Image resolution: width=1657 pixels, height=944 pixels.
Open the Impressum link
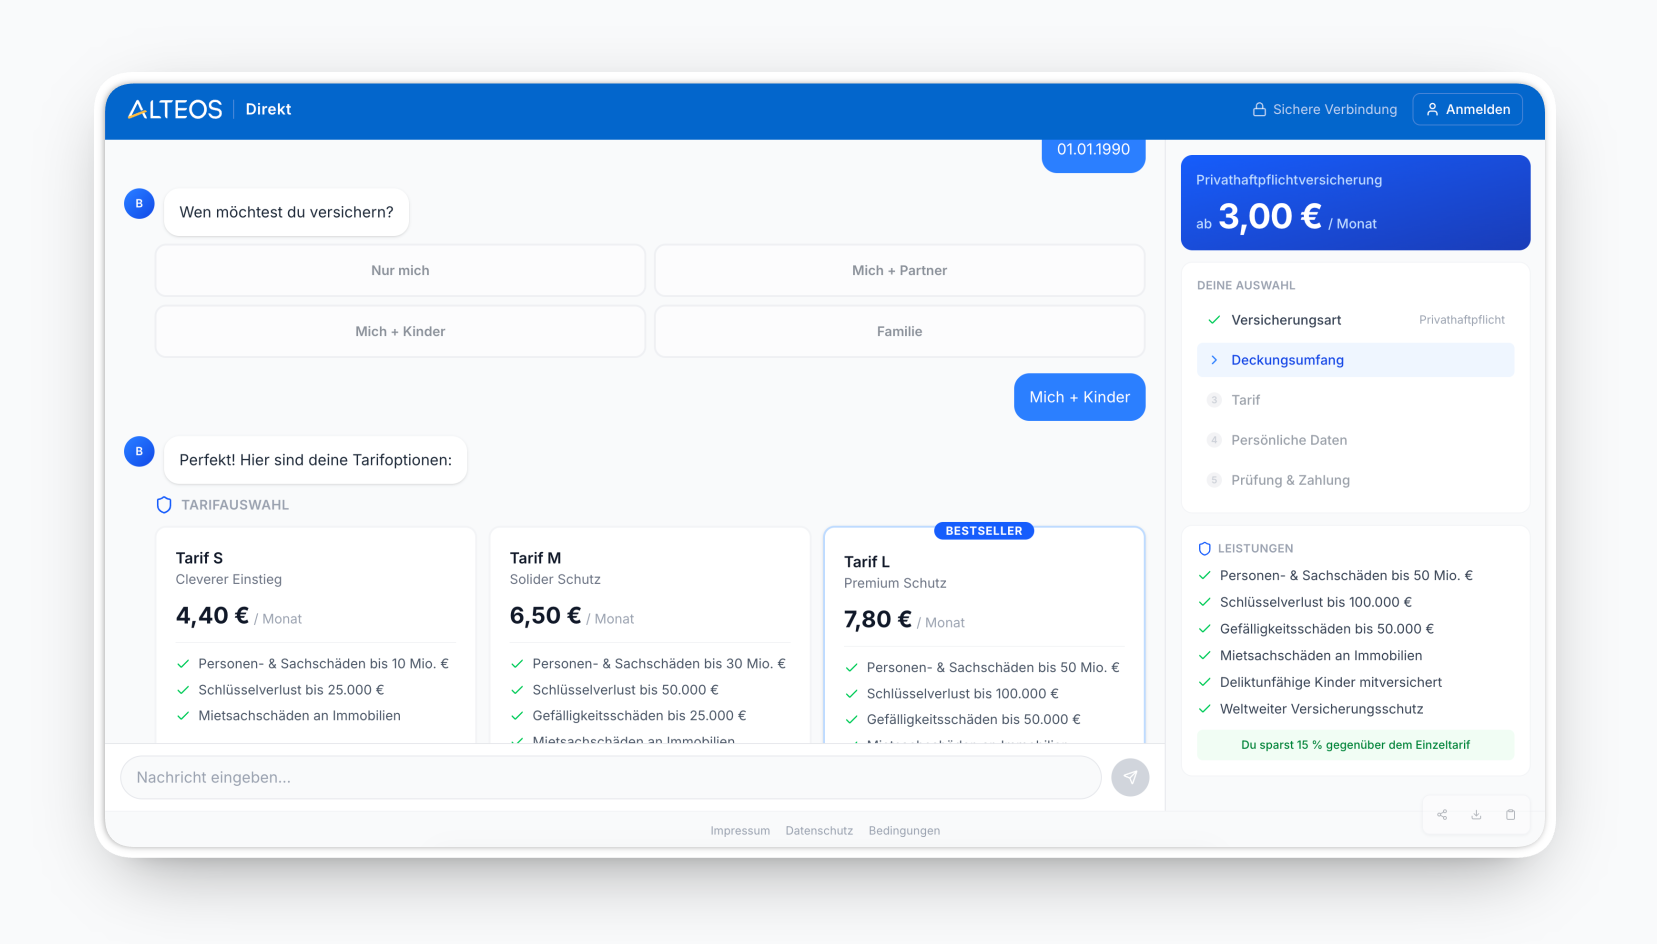740,830
